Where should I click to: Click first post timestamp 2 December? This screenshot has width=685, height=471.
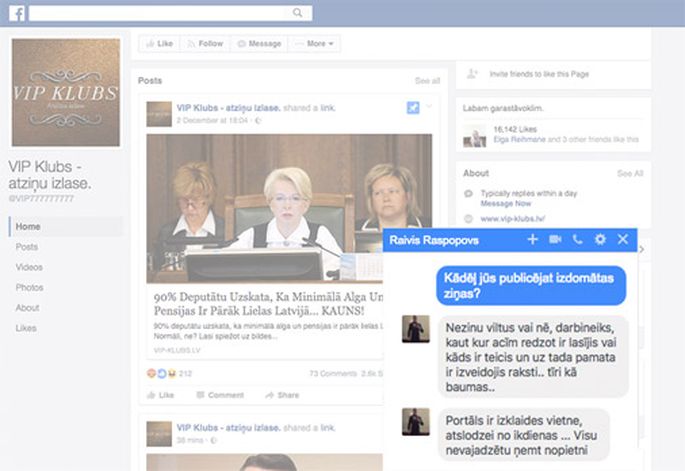pos(212,120)
